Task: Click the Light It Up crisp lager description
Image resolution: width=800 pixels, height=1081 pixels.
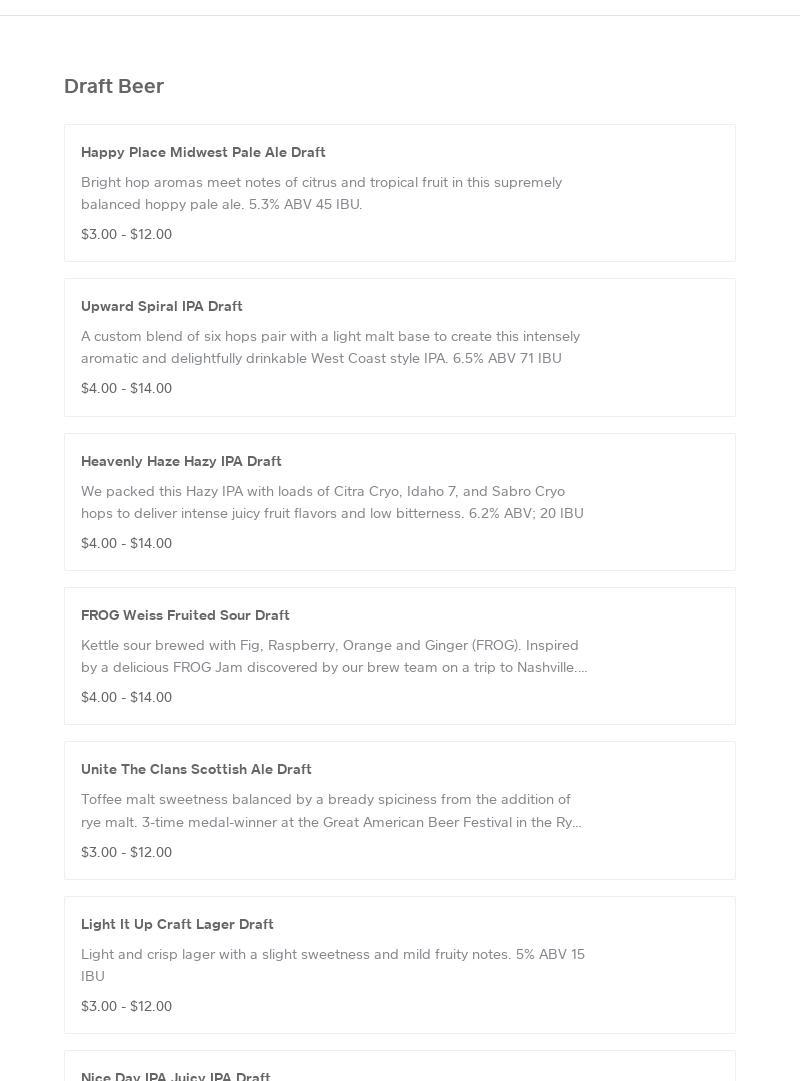Action: [333, 964]
